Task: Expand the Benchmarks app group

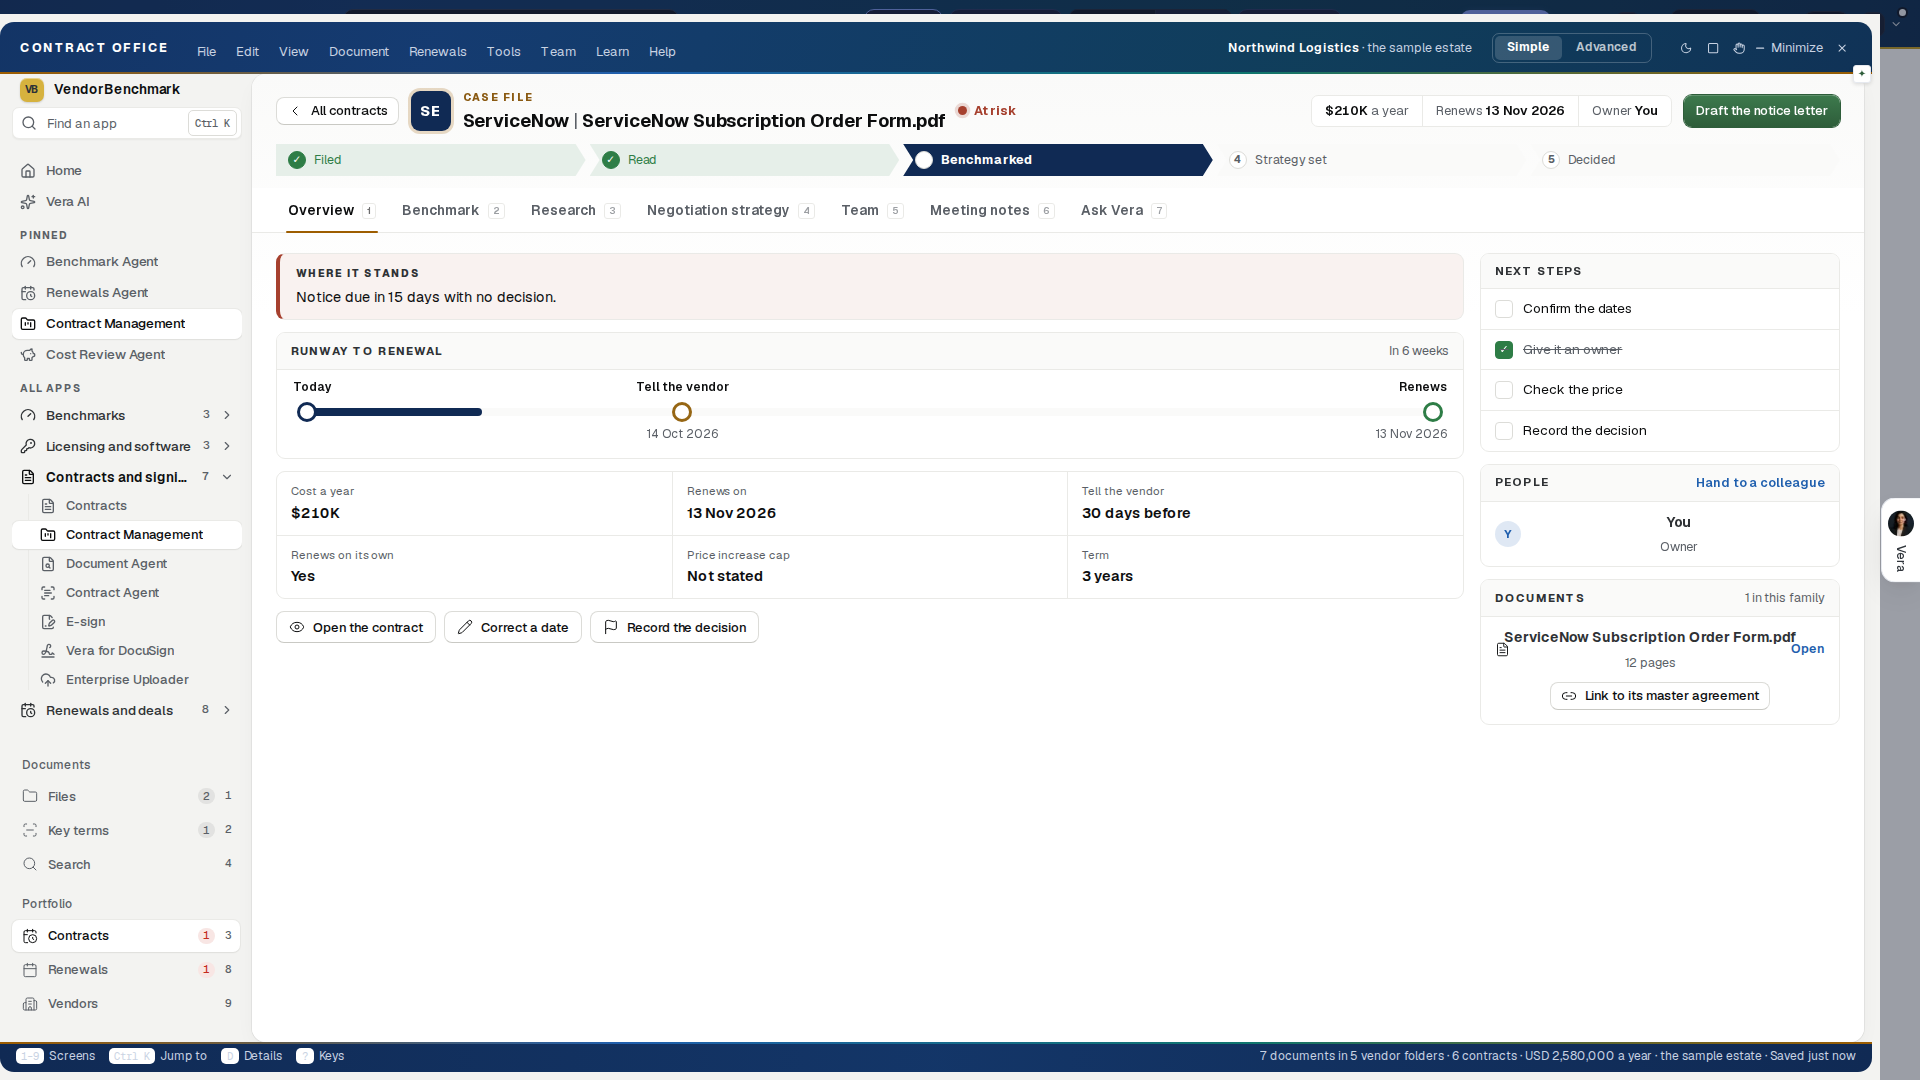Action: [x=227, y=415]
